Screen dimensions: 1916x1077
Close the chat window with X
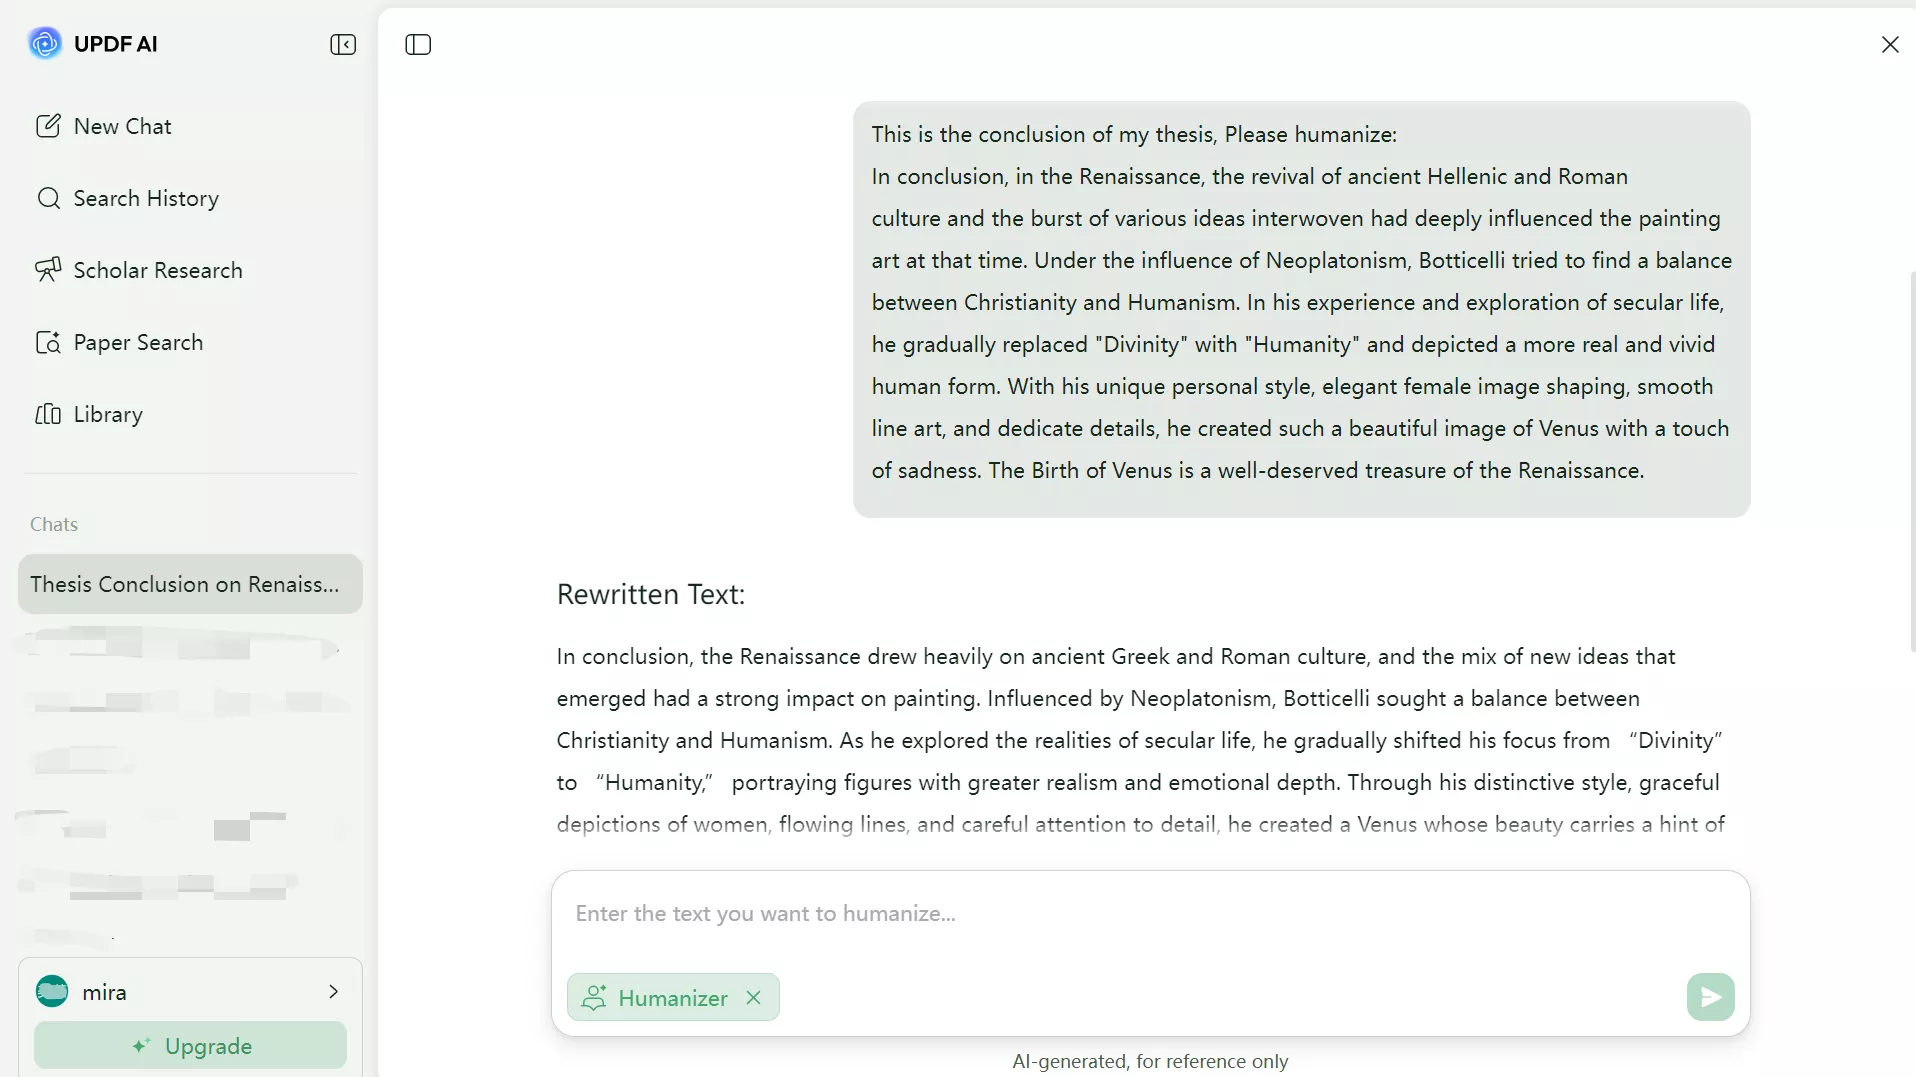pos(1890,44)
